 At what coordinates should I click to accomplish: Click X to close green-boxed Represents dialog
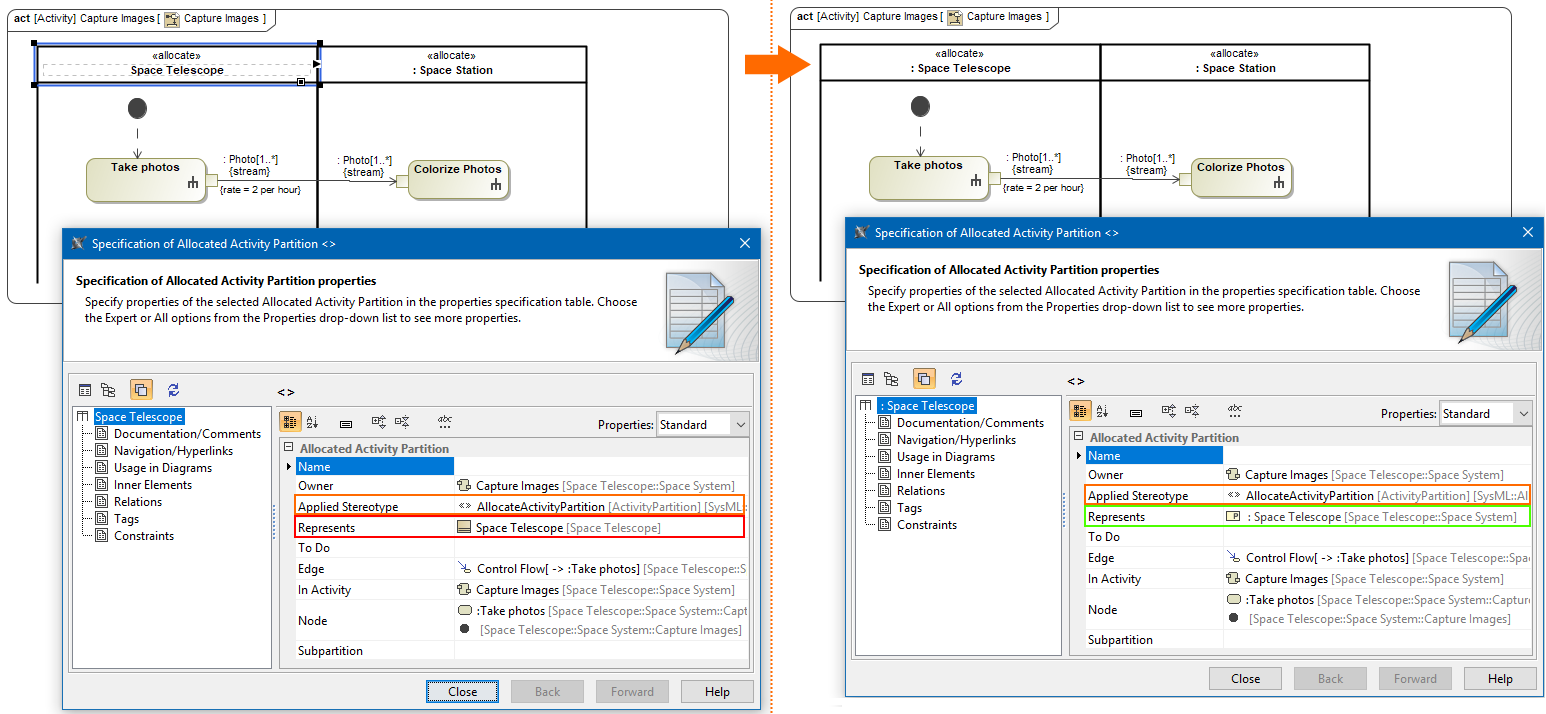tap(1527, 232)
